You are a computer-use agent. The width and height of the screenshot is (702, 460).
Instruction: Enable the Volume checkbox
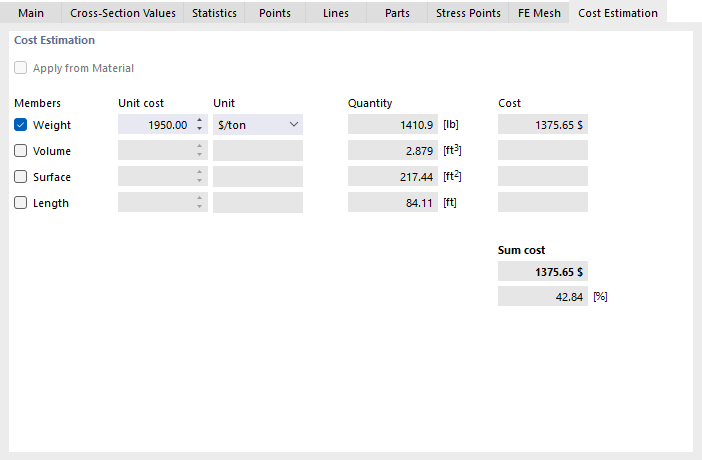click(21, 151)
